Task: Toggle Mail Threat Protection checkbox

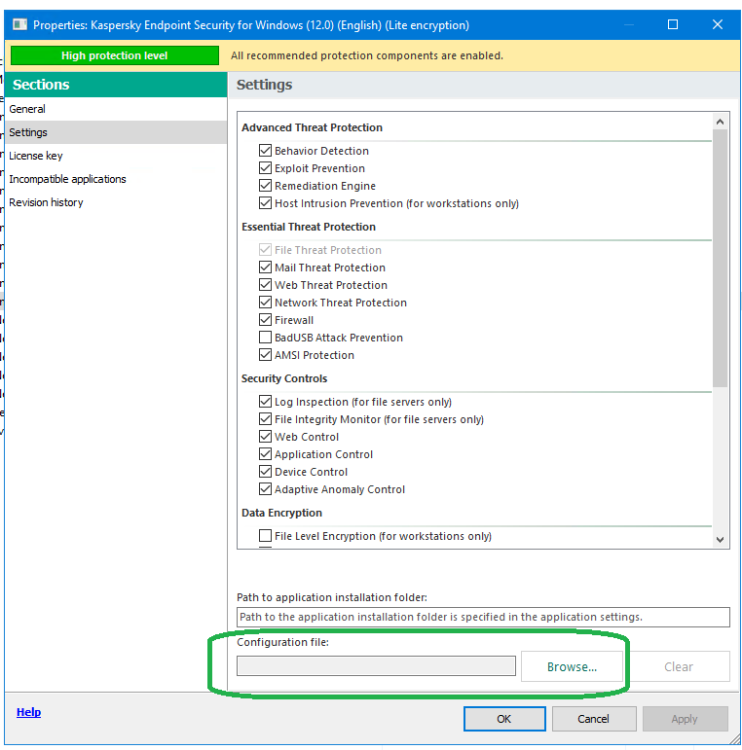Action: click(x=265, y=267)
